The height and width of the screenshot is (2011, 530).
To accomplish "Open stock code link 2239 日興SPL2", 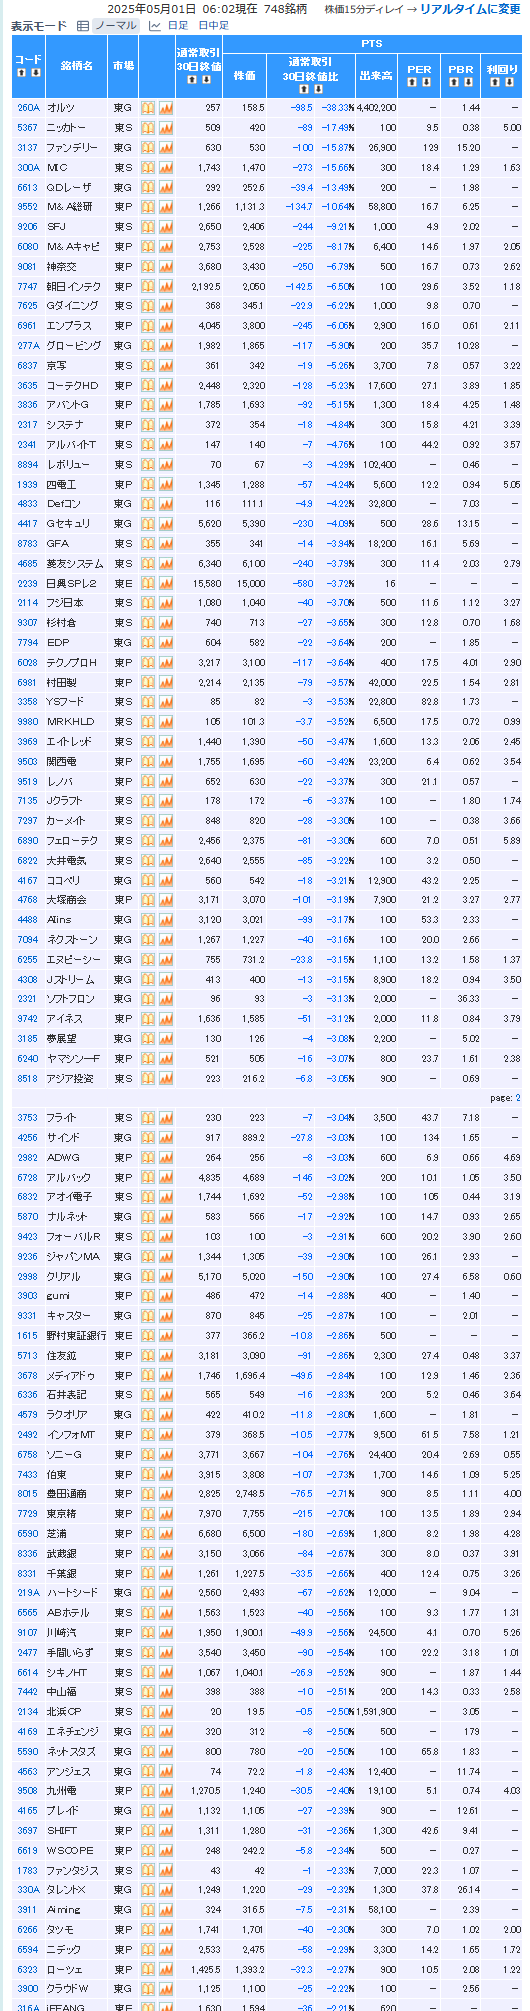I will [x=28, y=583].
